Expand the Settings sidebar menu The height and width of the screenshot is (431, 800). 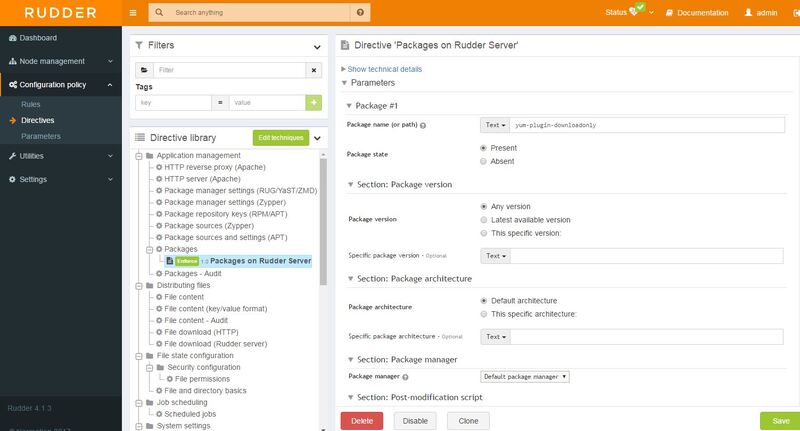(x=61, y=180)
